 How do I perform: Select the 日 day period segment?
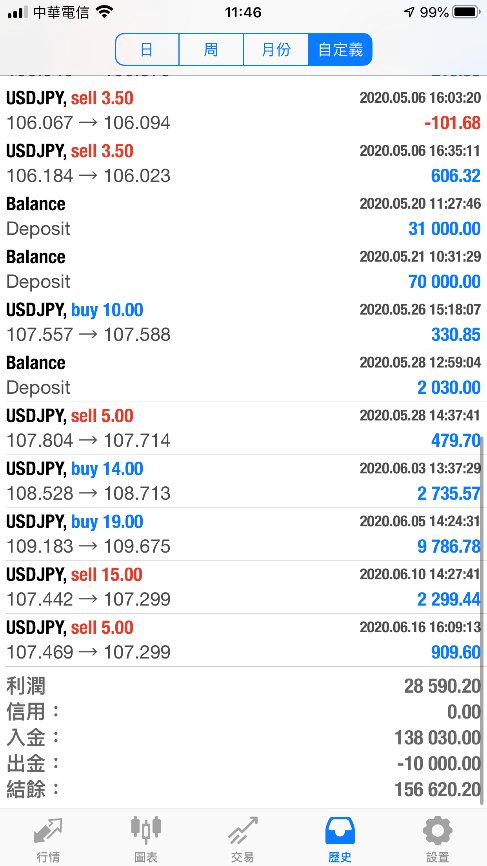click(x=147, y=50)
